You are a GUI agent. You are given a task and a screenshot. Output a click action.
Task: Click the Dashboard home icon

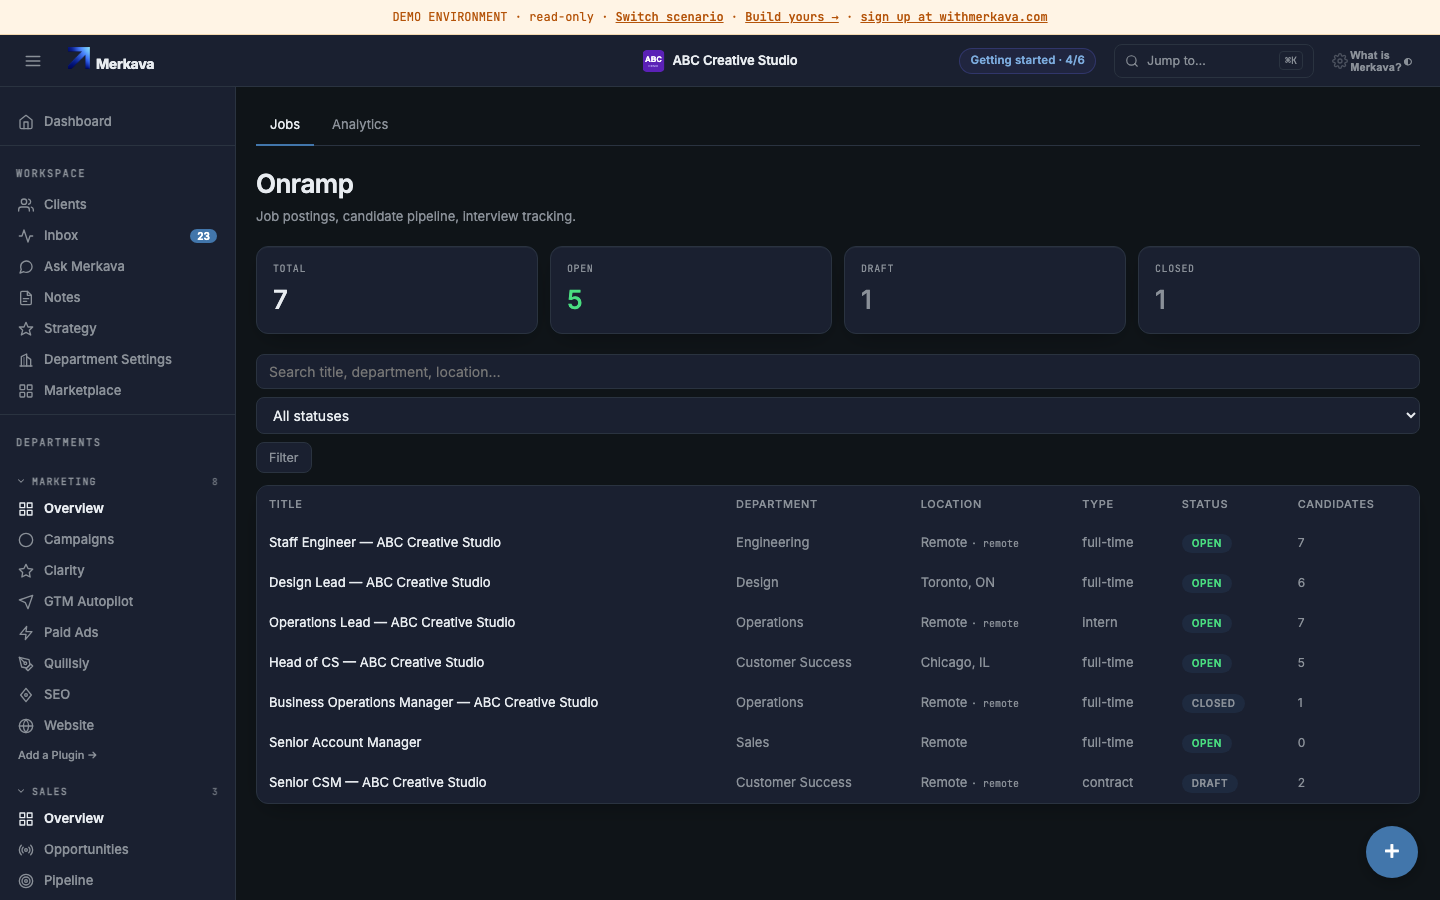click(x=26, y=122)
